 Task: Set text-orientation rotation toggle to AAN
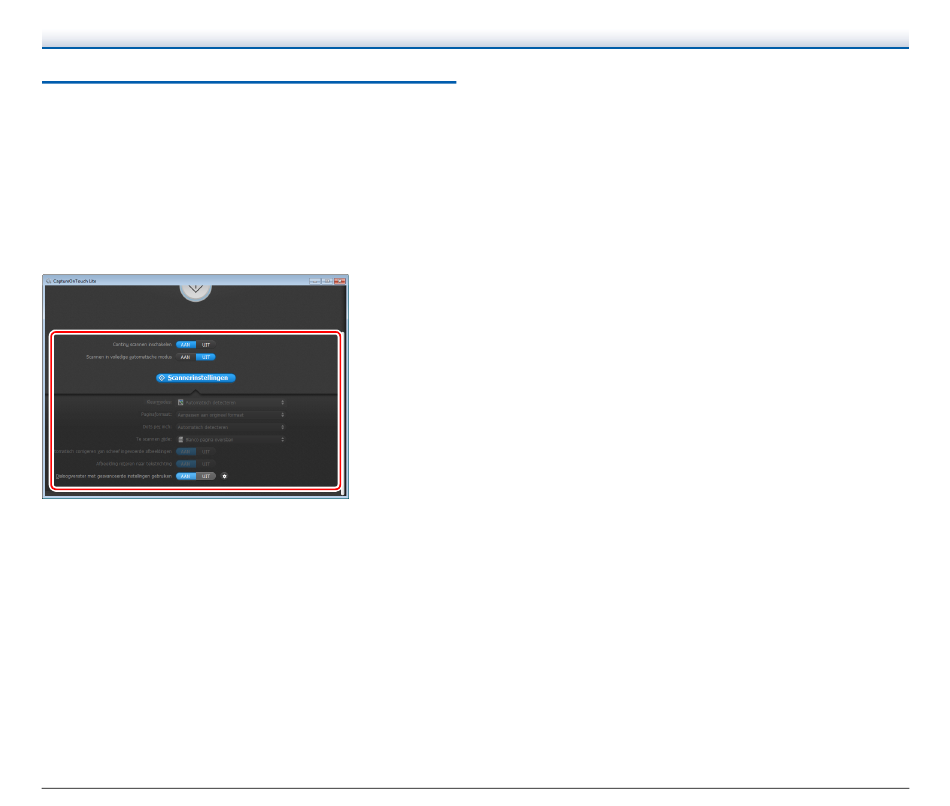[x=185, y=464]
